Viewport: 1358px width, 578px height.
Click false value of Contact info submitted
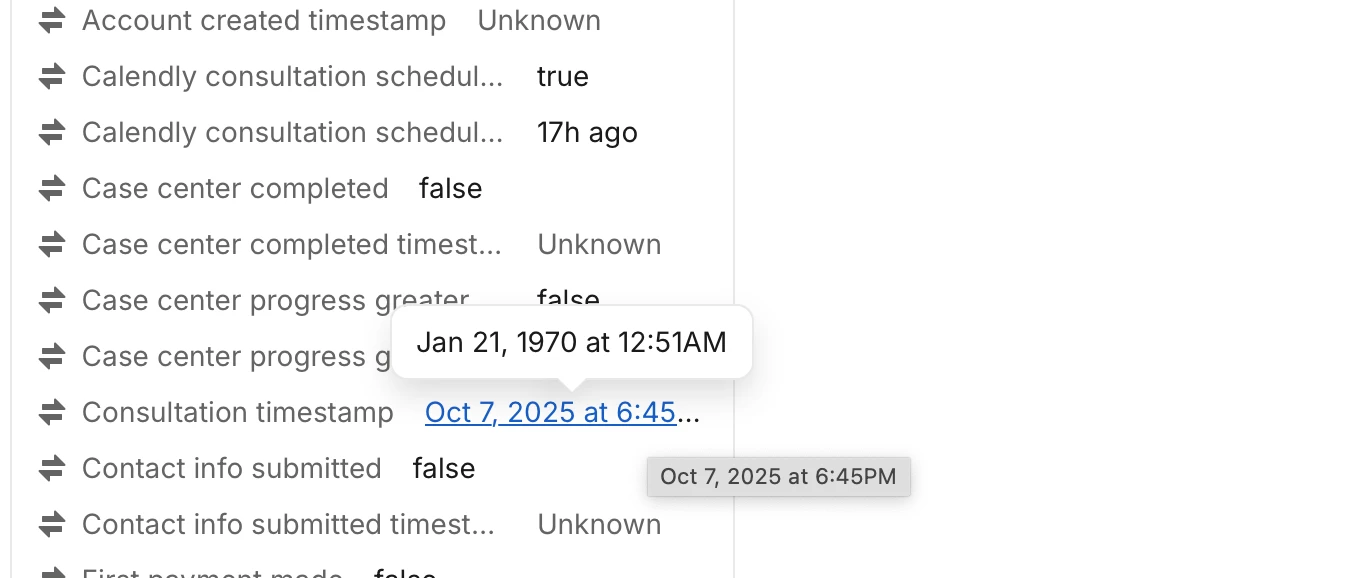point(443,469)
